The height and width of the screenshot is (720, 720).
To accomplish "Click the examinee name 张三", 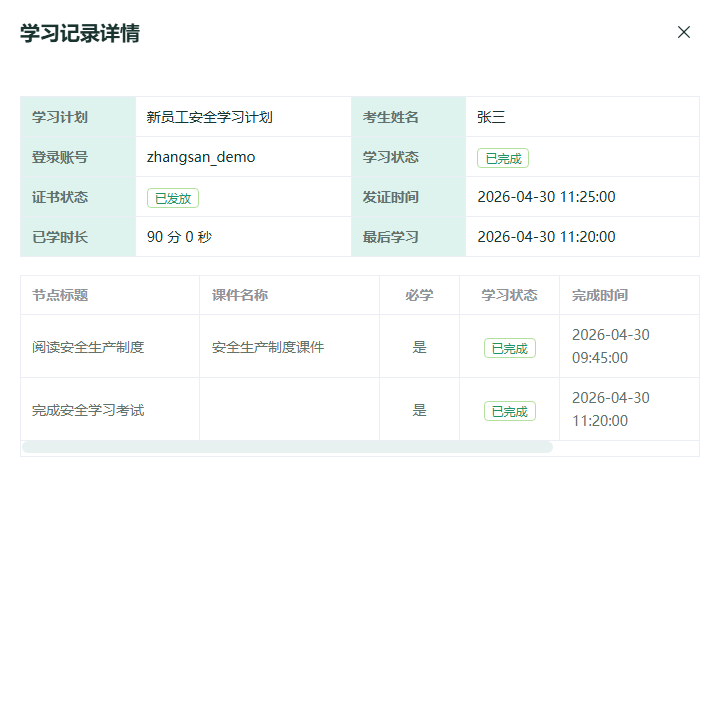I will [x=491, y=117].
